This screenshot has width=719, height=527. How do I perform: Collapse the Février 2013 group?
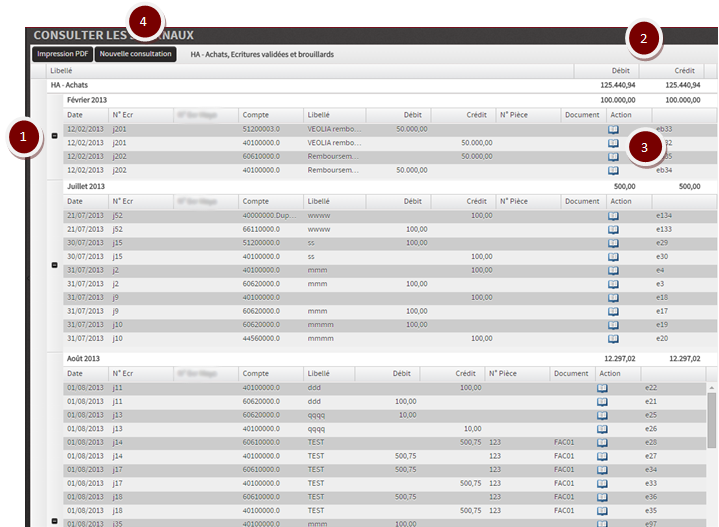tap(54, 136)
